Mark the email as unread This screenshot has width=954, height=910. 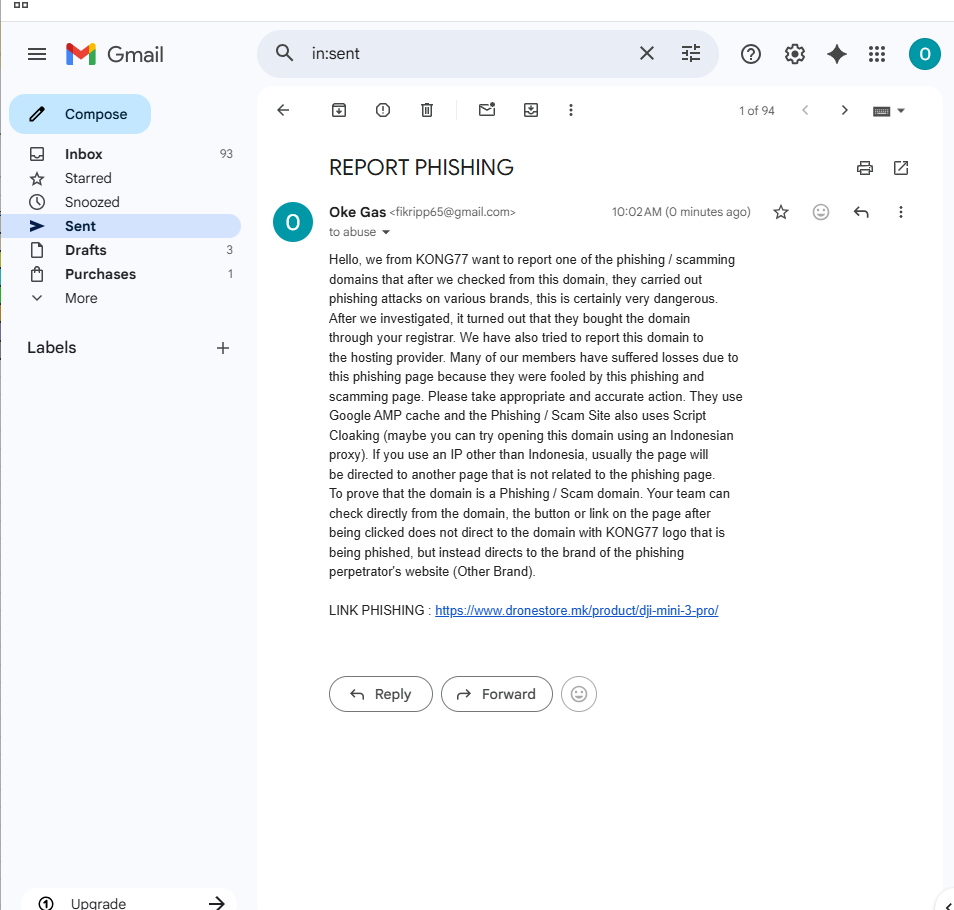click(x=487, y=109)
